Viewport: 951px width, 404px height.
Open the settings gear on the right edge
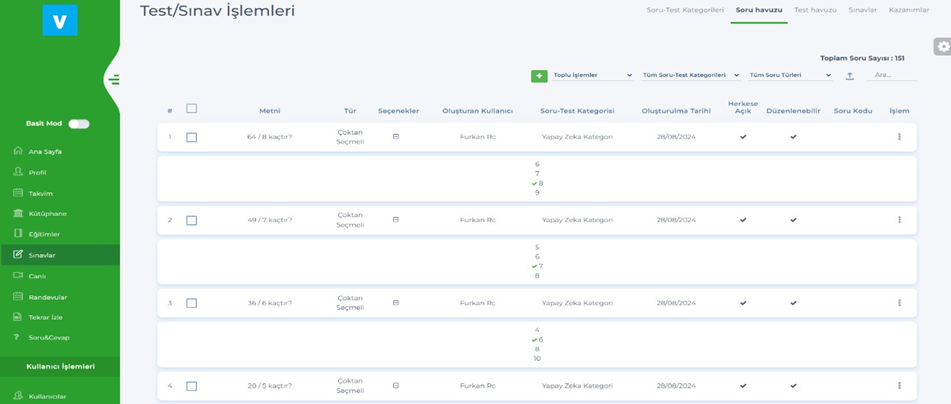(x=942, y=47)
